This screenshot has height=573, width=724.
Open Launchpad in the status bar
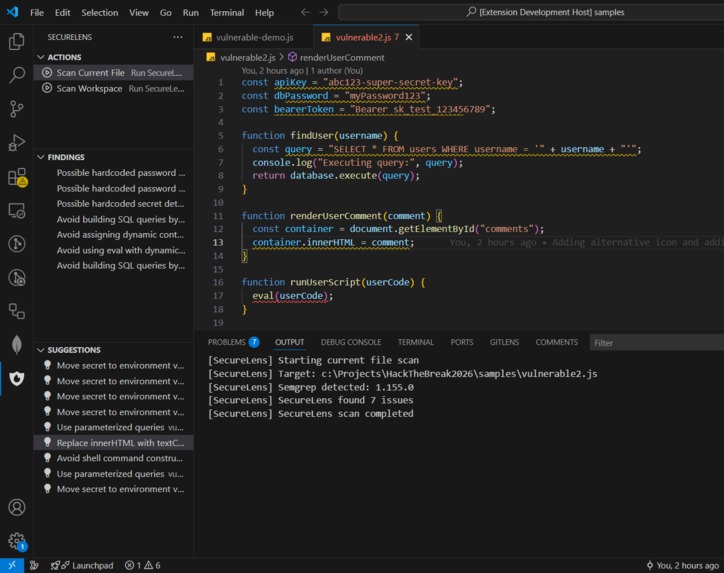(x=82, y=565)
